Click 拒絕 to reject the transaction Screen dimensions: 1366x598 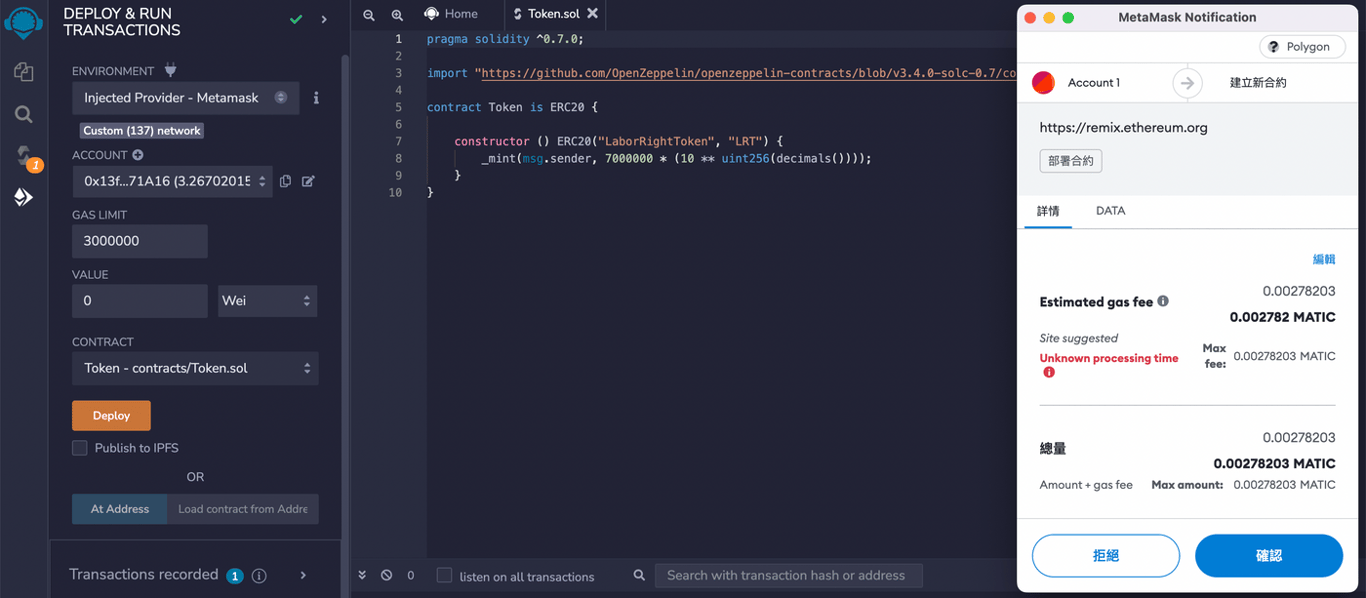point(1106,556)
